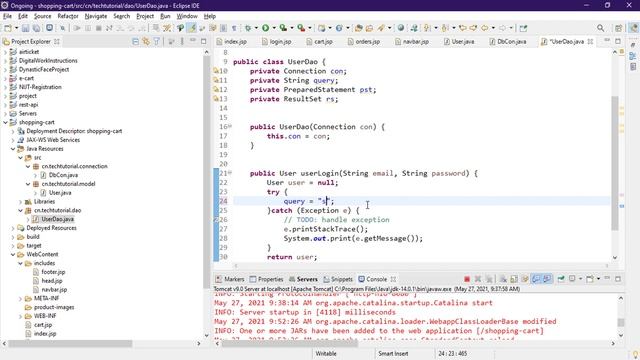The height and width of the screenshot is (360, 640).
Task: Click the Next Annotation icon
Action: (426, 28)
